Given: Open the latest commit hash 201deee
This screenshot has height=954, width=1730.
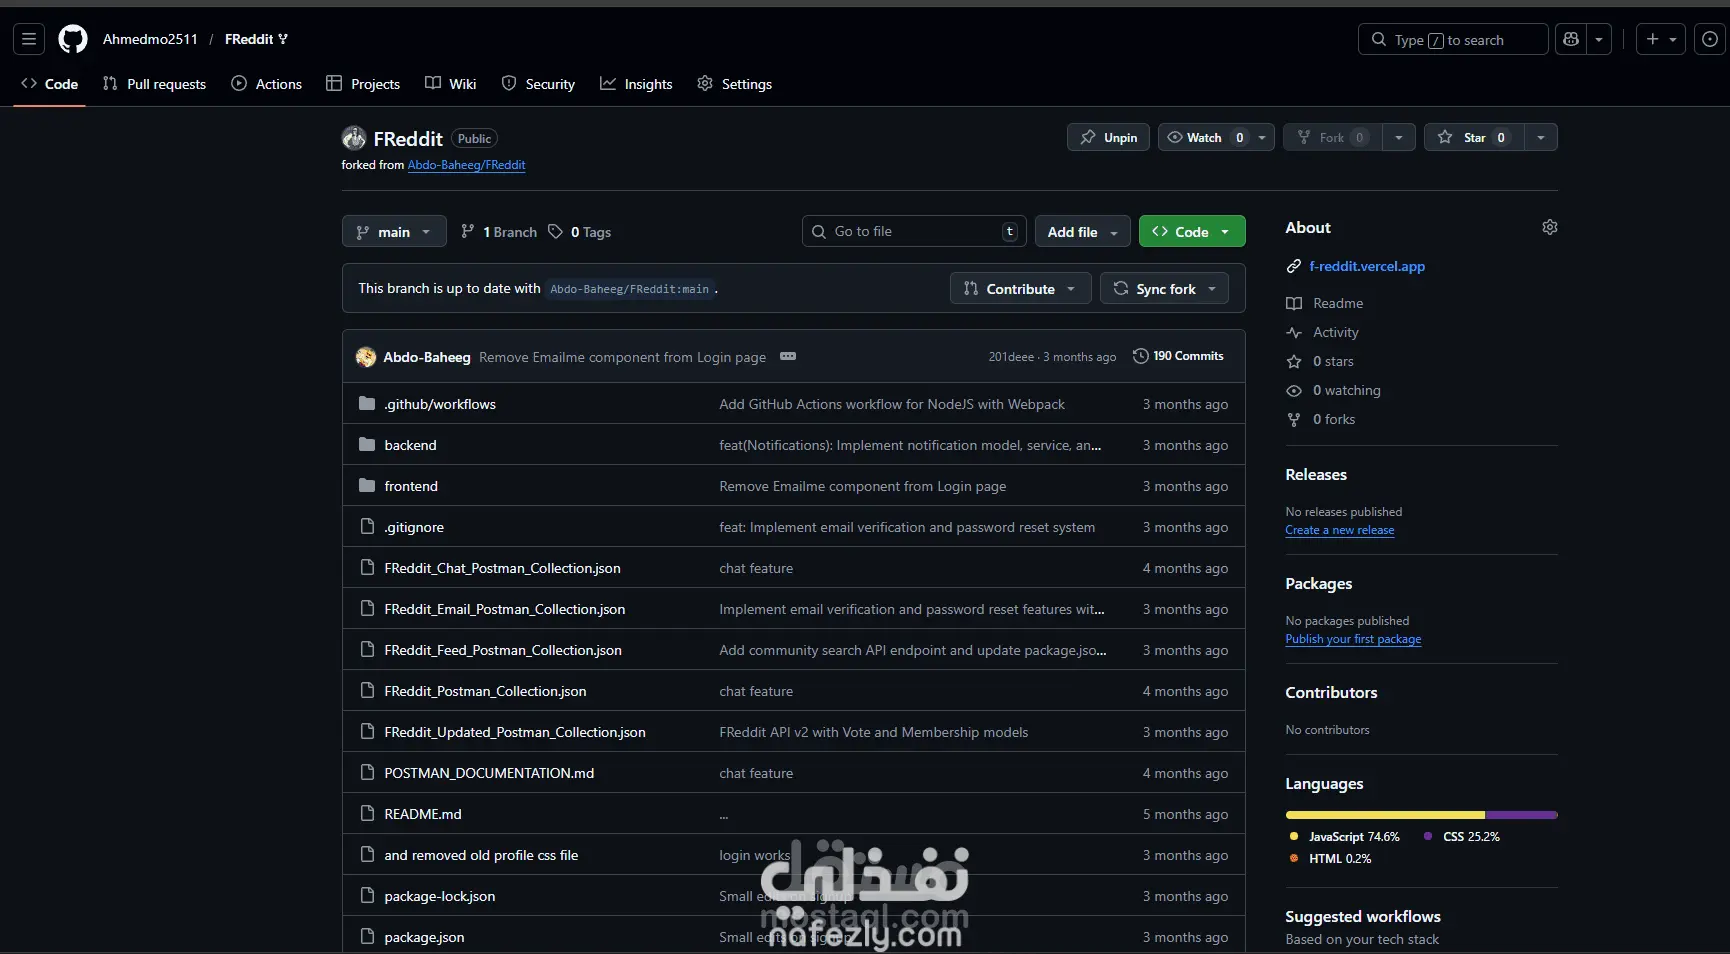Looking at the screenshot, I should (1011, 357).
